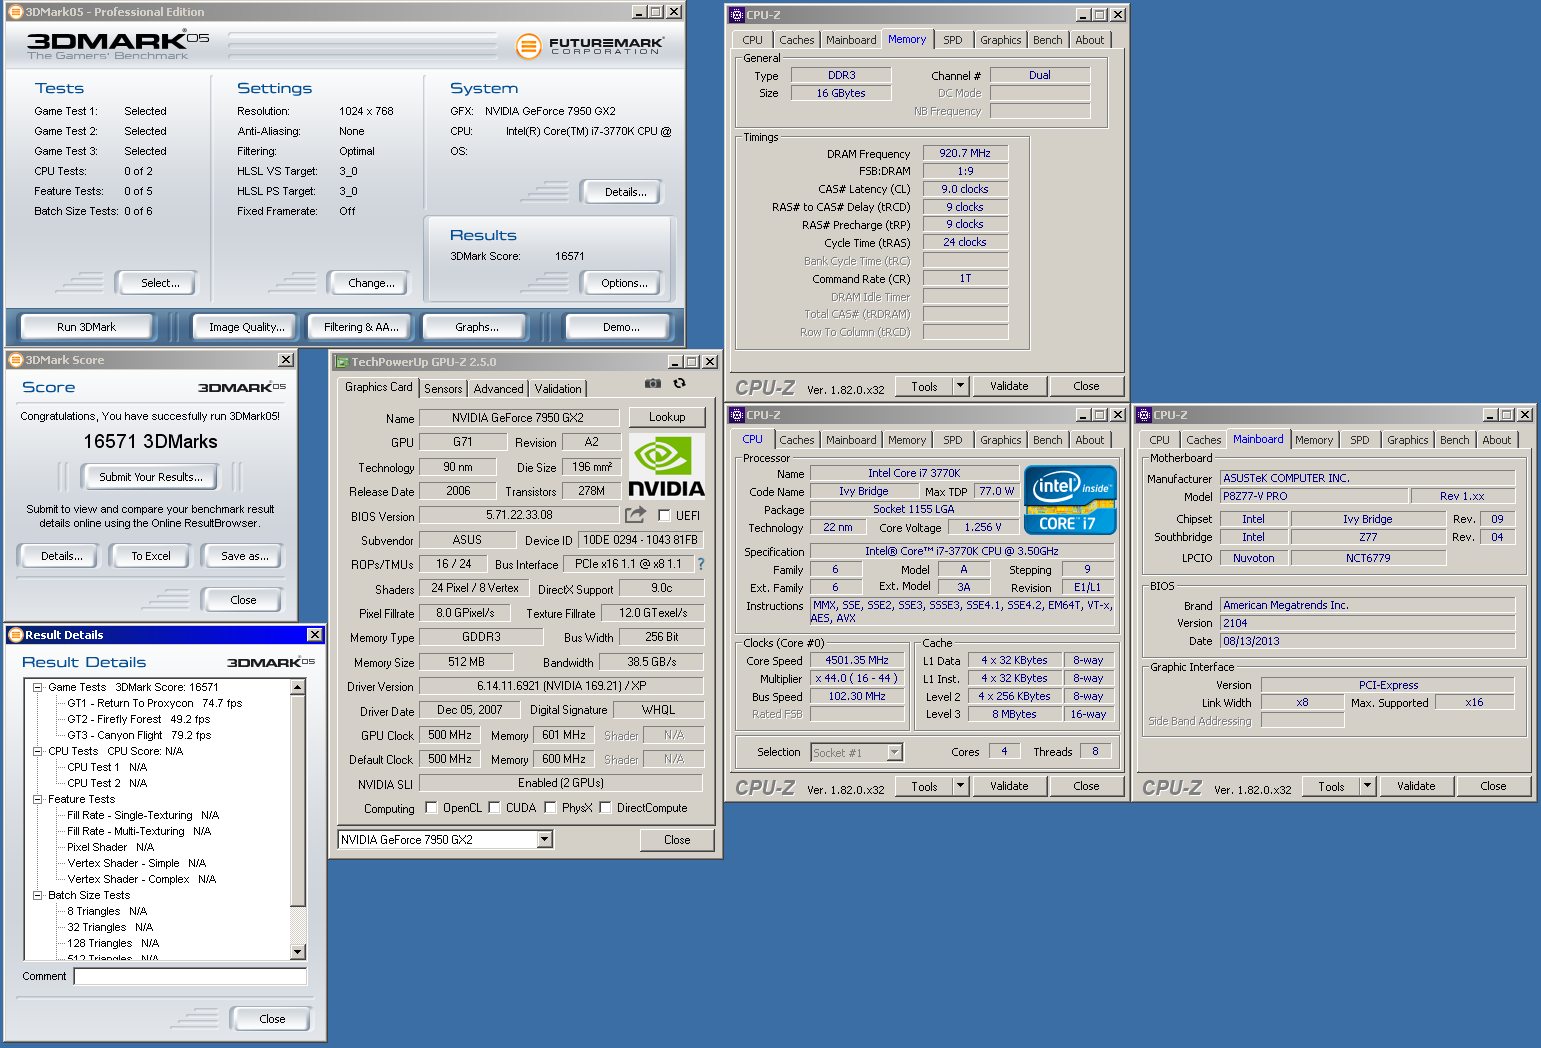
Task: Click into the Comment text field
Action: [190, 976]
